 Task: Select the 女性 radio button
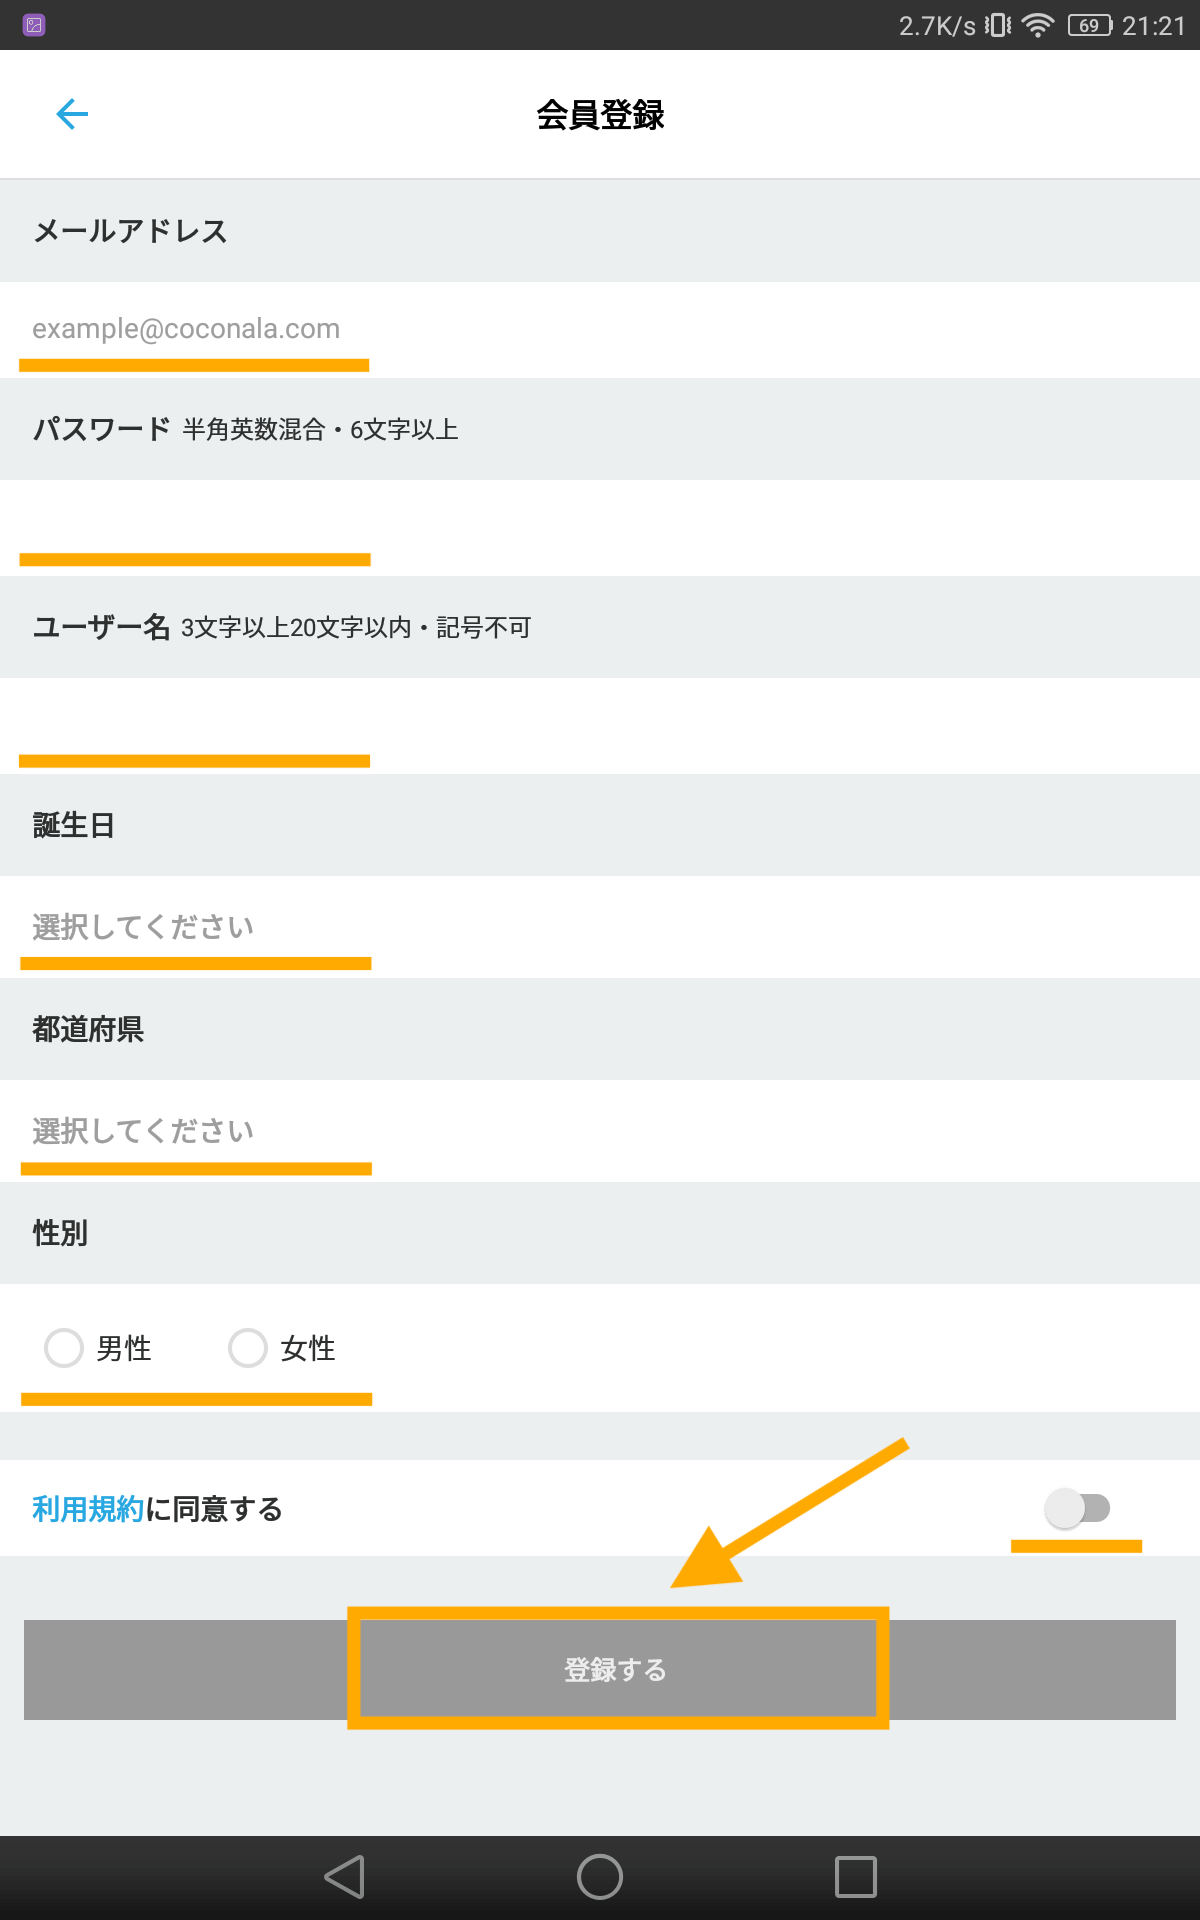(x=248, y=1348)
